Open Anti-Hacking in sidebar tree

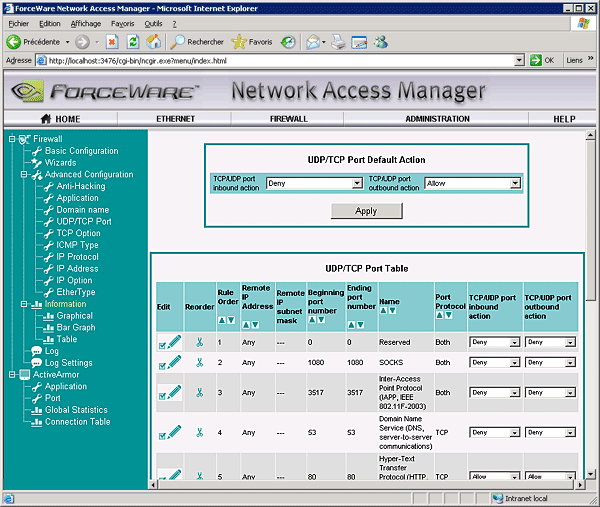[81, 186]
